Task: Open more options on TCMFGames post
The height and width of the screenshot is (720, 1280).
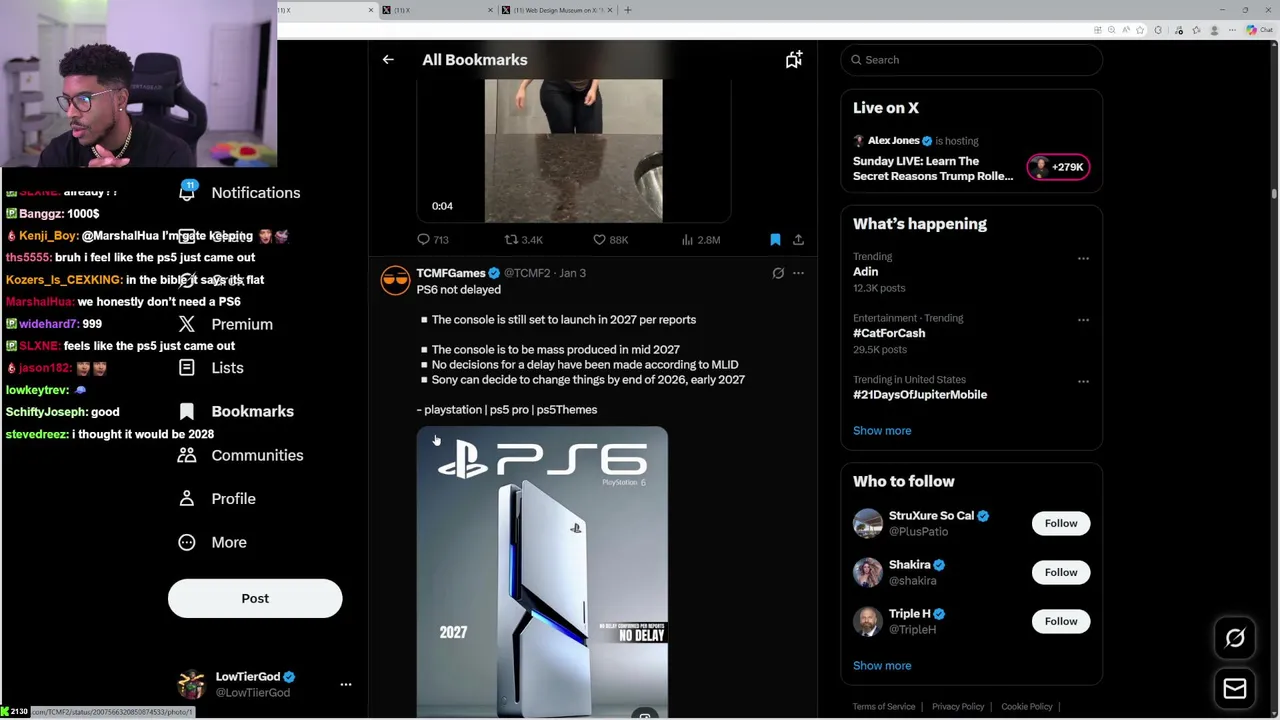Action: (798, 273)
